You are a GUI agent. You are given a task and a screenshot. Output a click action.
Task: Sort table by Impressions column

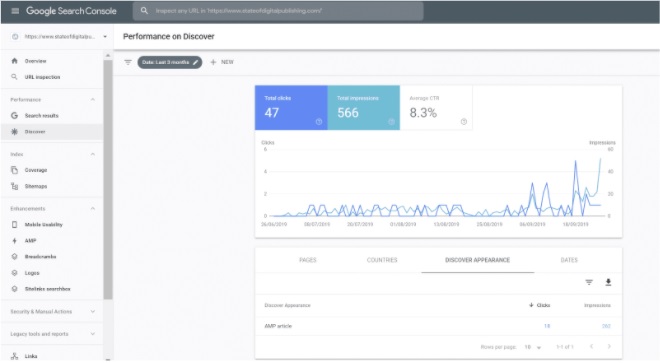point(597,305)
